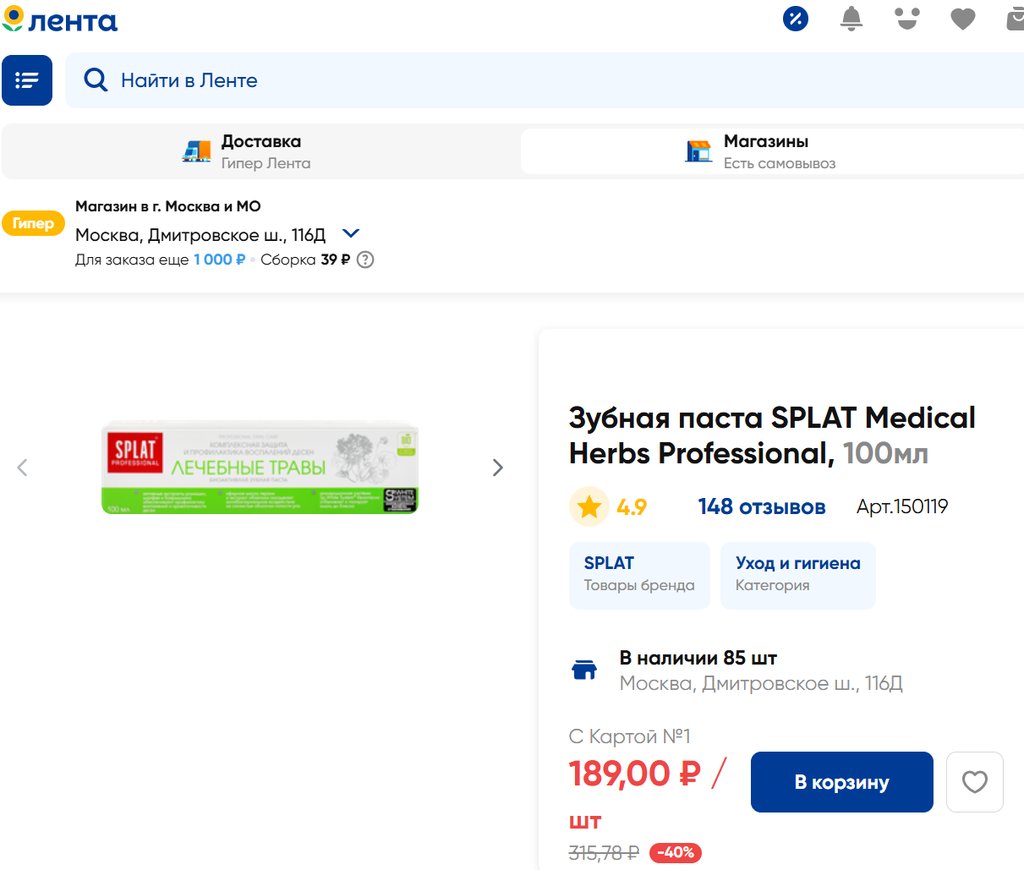Select the Доставка Гипер Лента tab

click(x=261, y=152)
